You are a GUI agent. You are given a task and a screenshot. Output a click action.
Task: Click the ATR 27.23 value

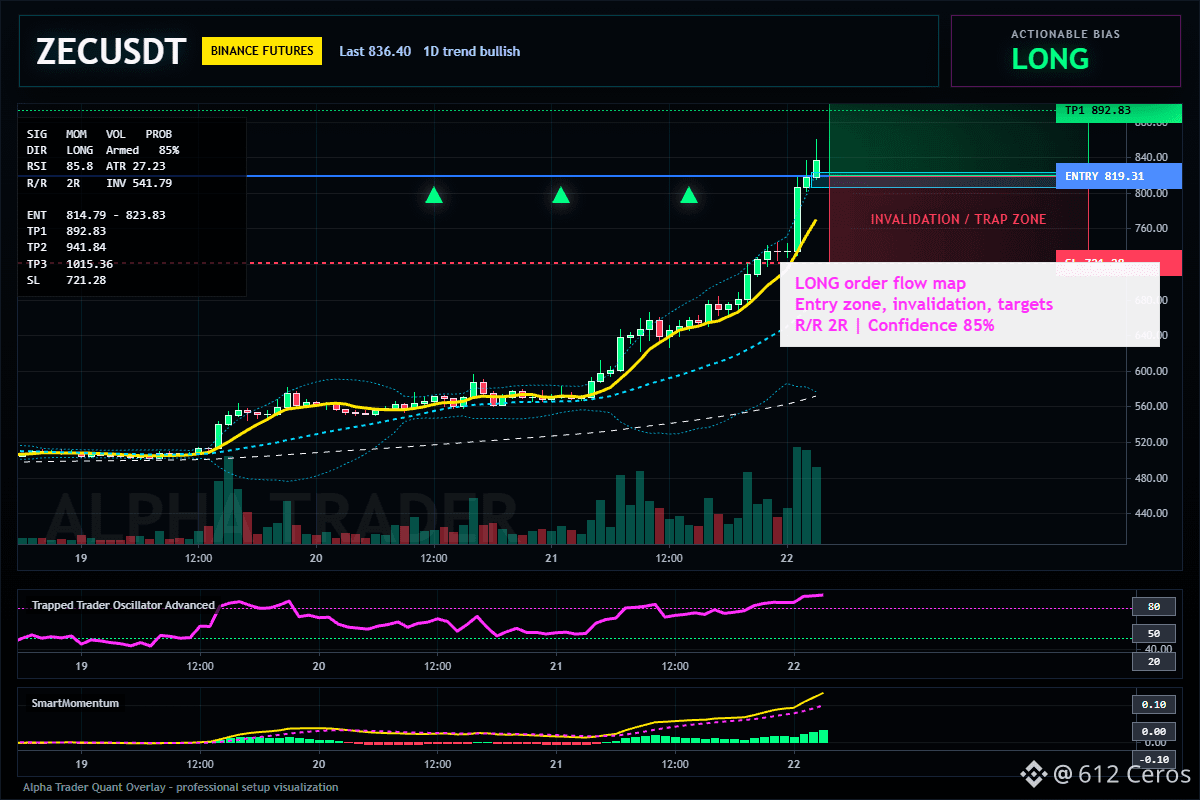click(136, 166)
